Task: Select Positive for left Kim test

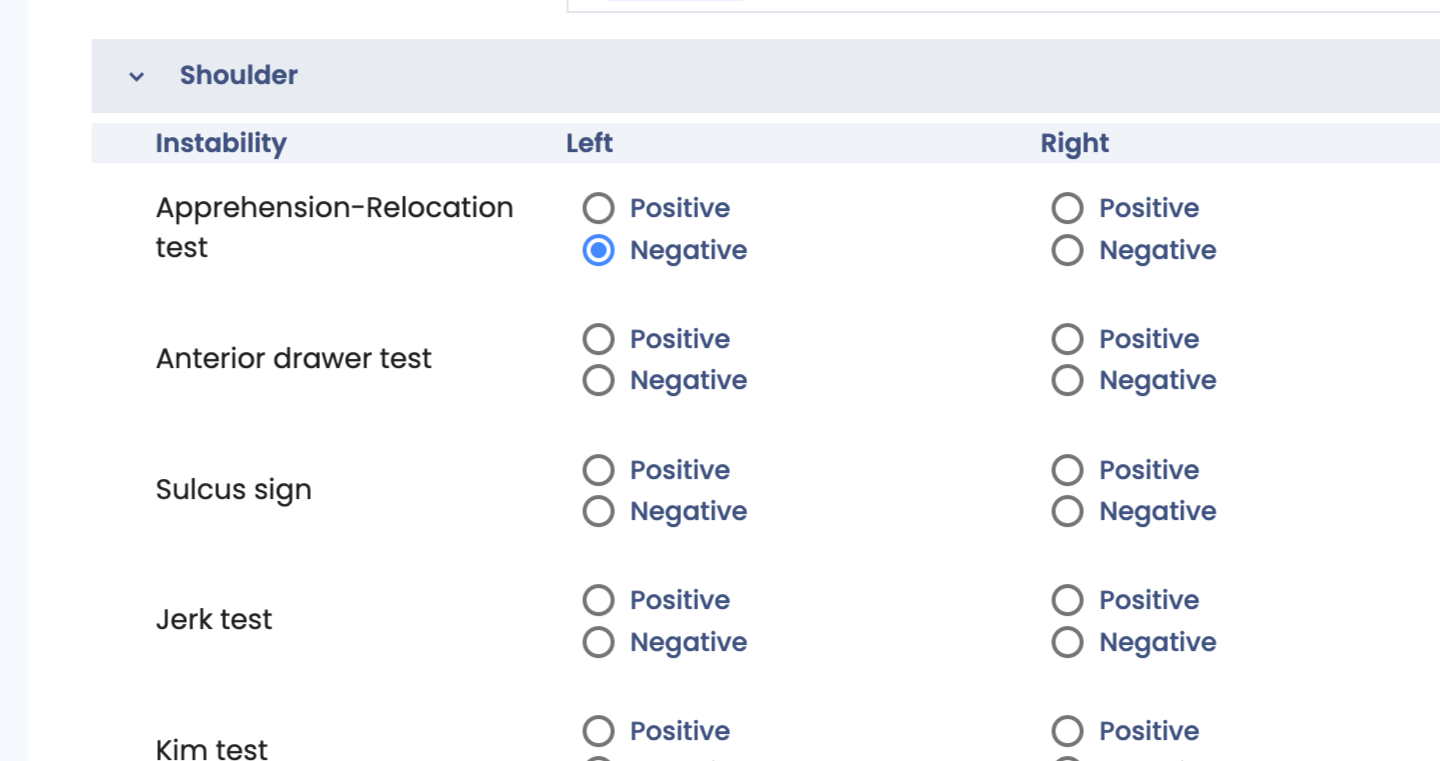Action: (598, 731)
